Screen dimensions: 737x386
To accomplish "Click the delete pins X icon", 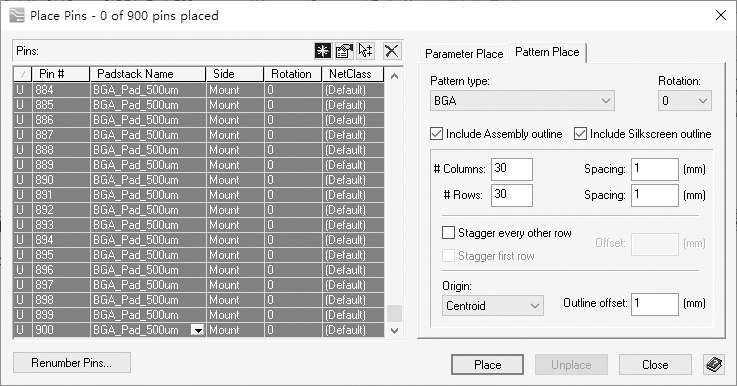I will pos(392,51).
